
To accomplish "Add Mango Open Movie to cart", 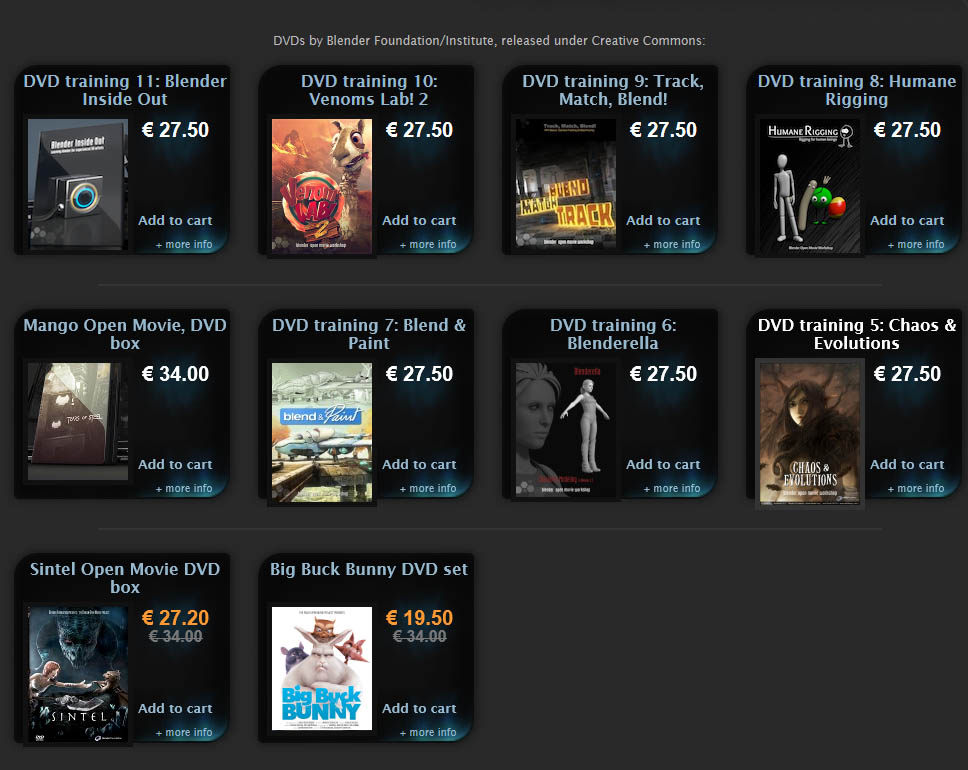I will (x=175, y=464).
